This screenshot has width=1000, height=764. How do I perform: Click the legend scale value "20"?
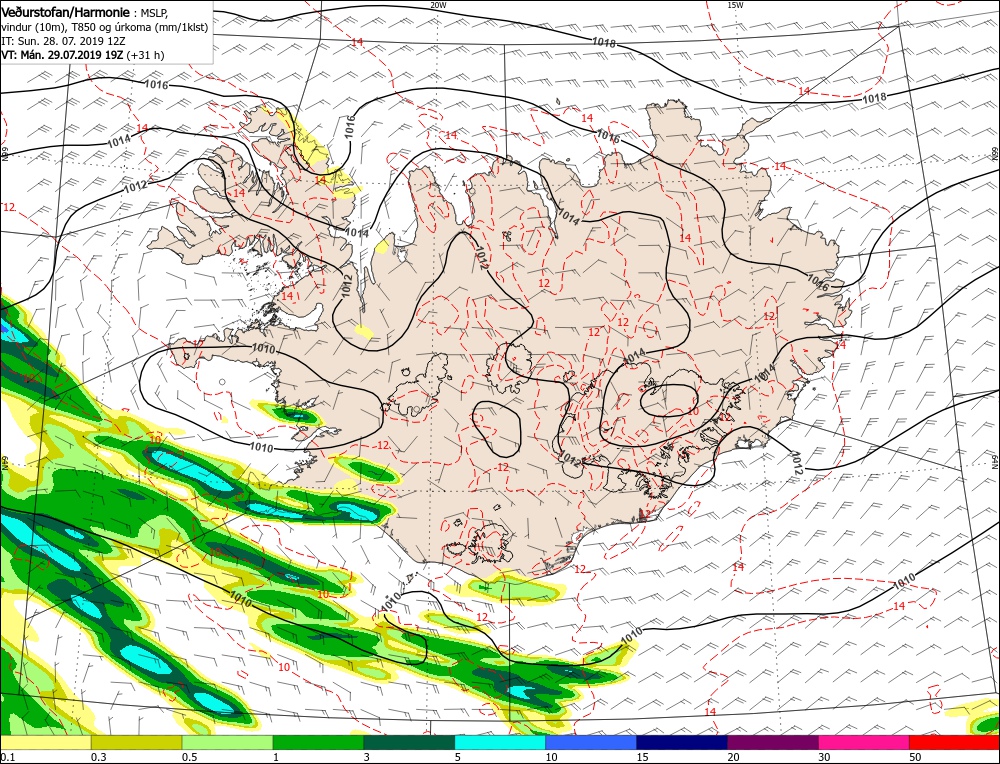click(734, 757)
